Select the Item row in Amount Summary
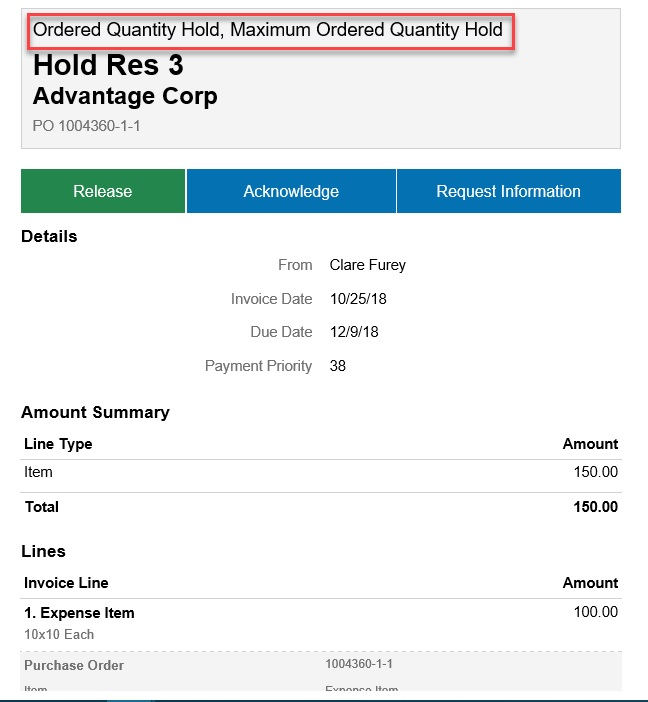Image resolution: width=648 pixels, height=702 pixels. click(x=38, y=472)
